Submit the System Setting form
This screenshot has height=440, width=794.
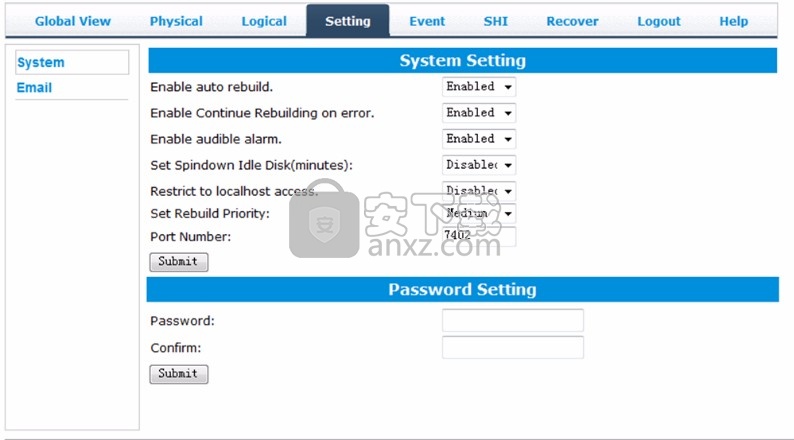tap(179, 262)
